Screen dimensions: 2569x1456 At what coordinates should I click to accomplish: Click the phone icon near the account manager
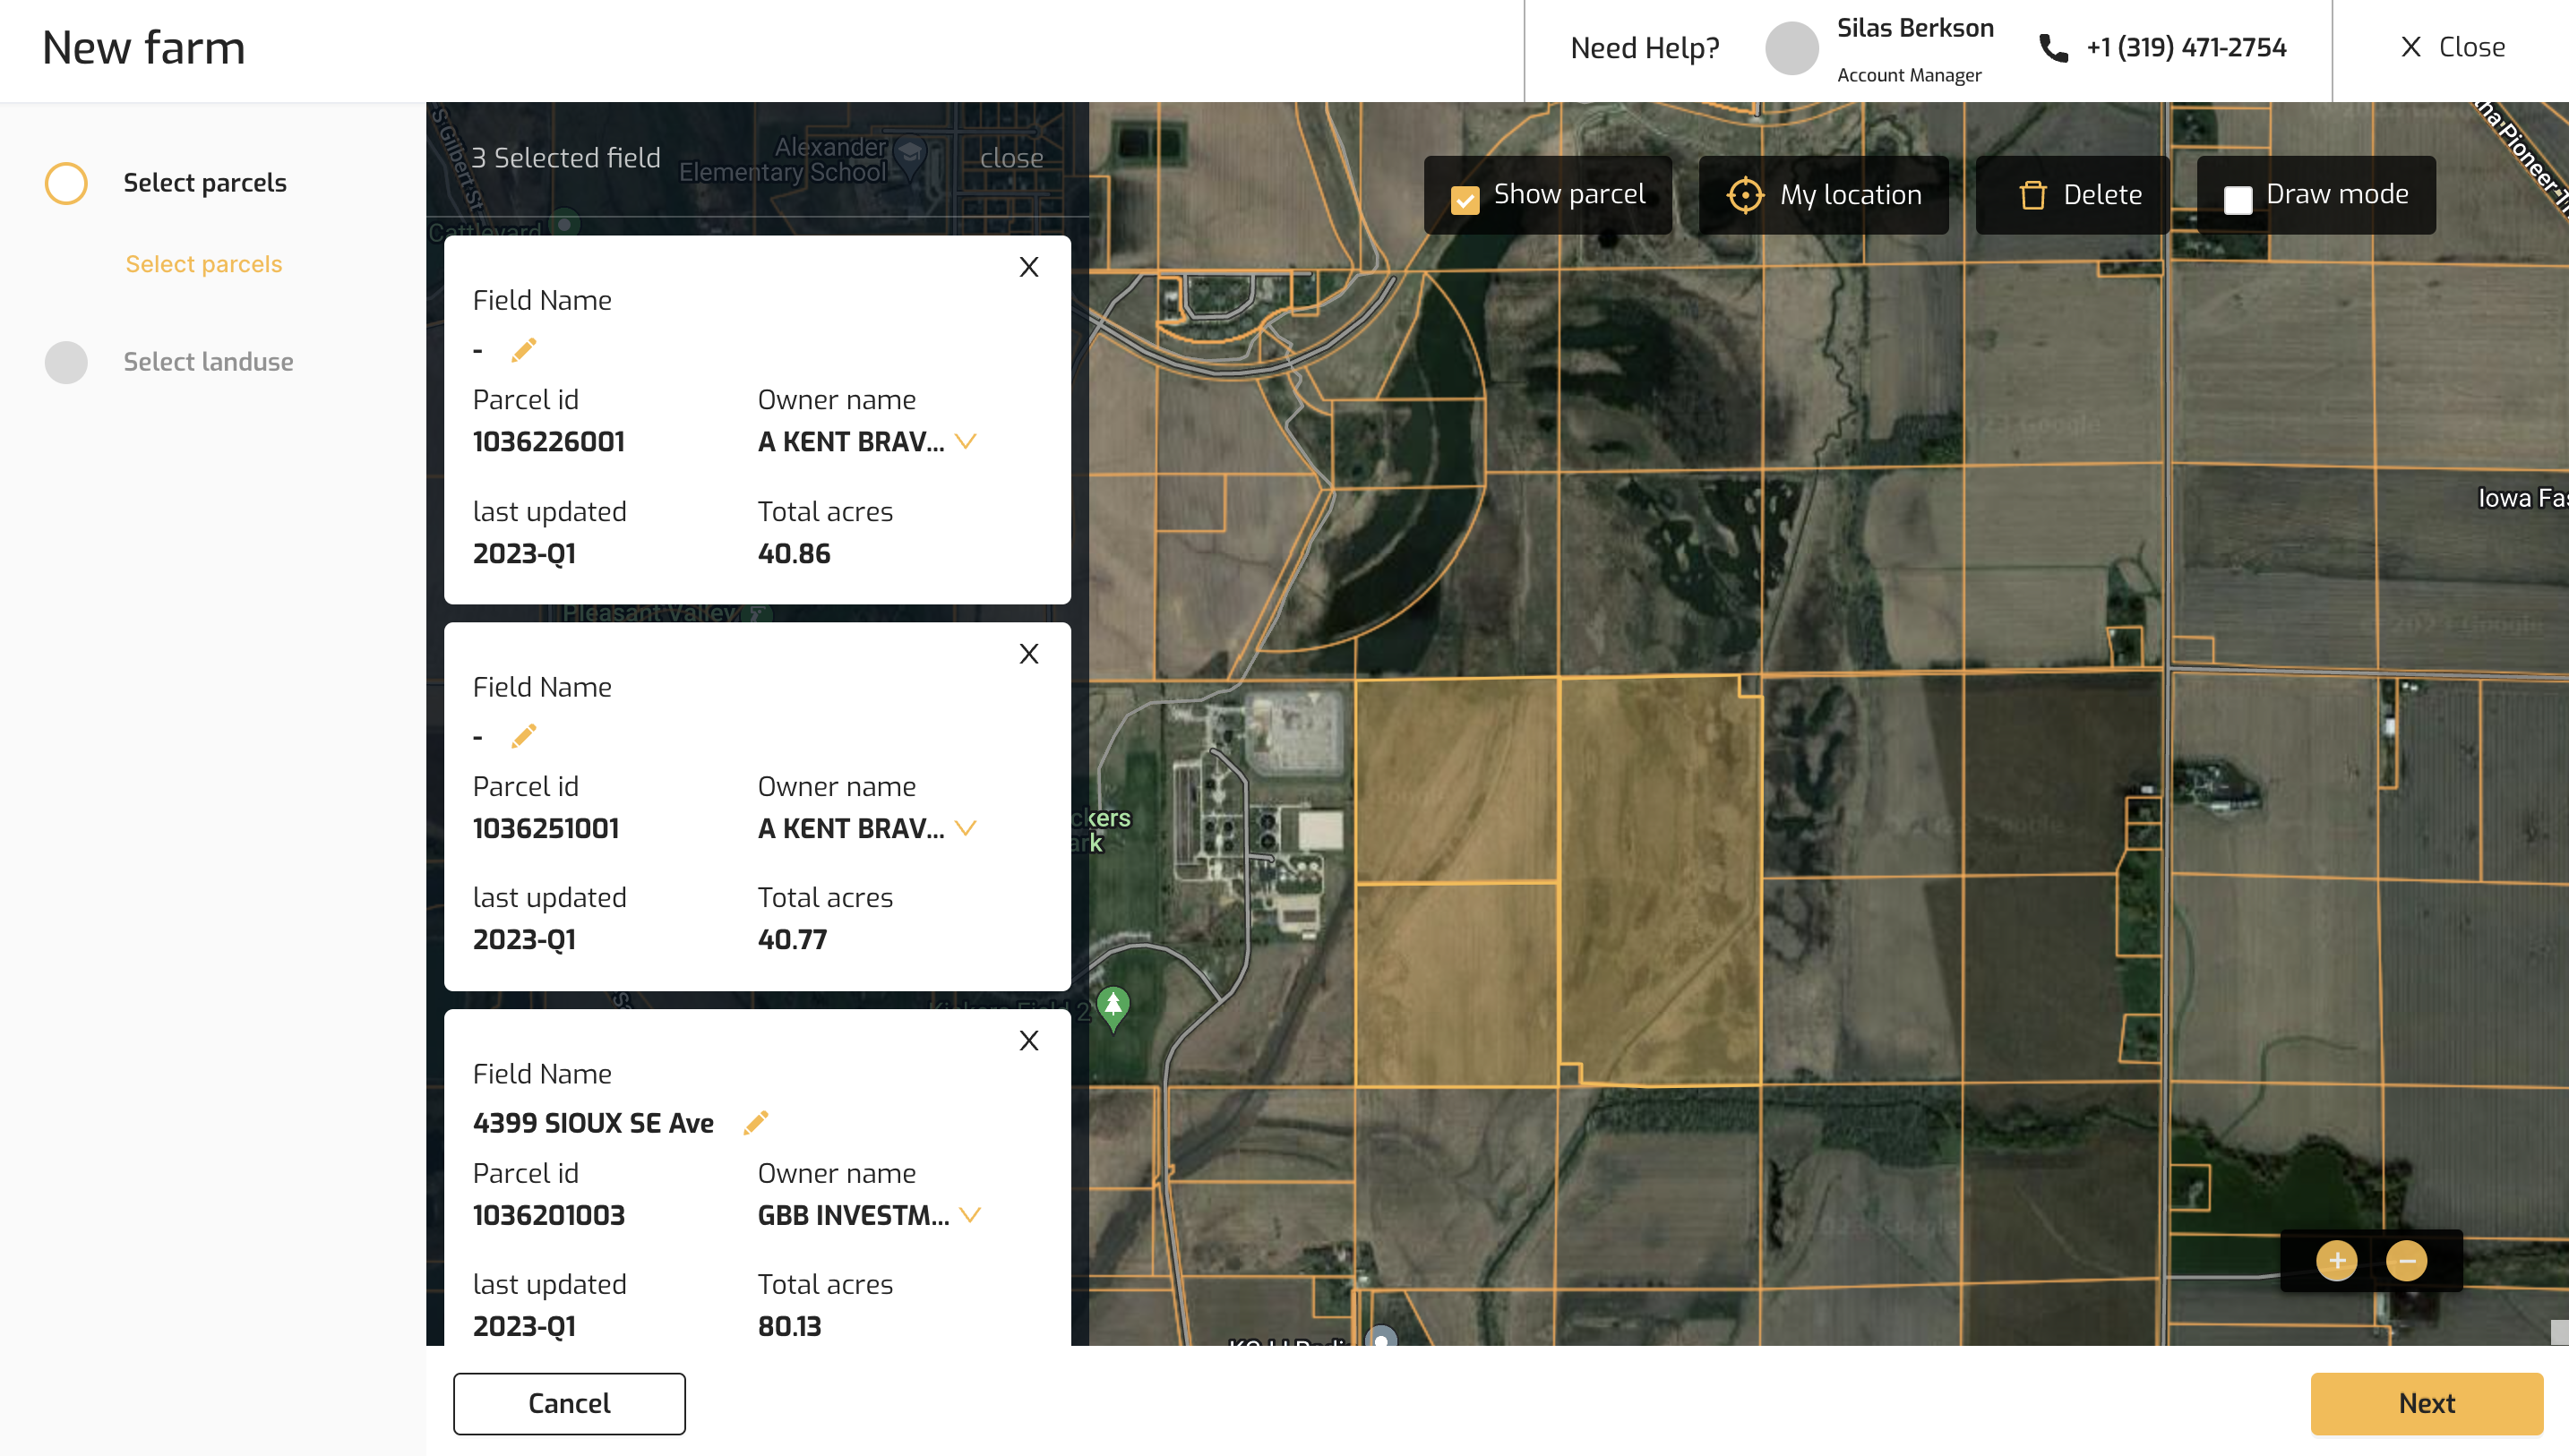[x=2053, y=47]
